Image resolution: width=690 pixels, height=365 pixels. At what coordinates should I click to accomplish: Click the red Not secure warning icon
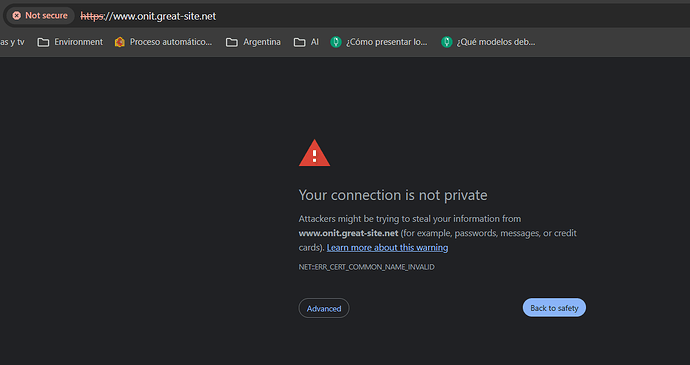(17, 15)
